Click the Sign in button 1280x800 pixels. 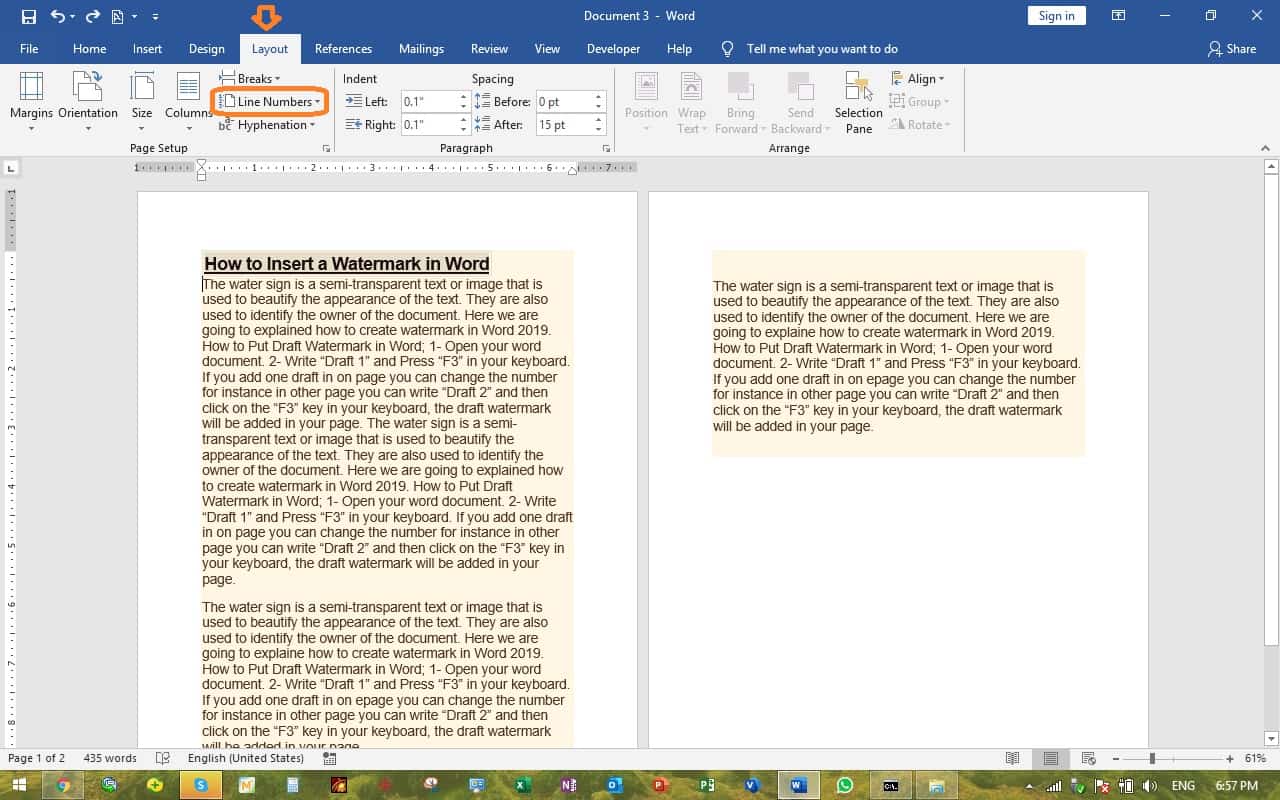(x=1056, y=15)
